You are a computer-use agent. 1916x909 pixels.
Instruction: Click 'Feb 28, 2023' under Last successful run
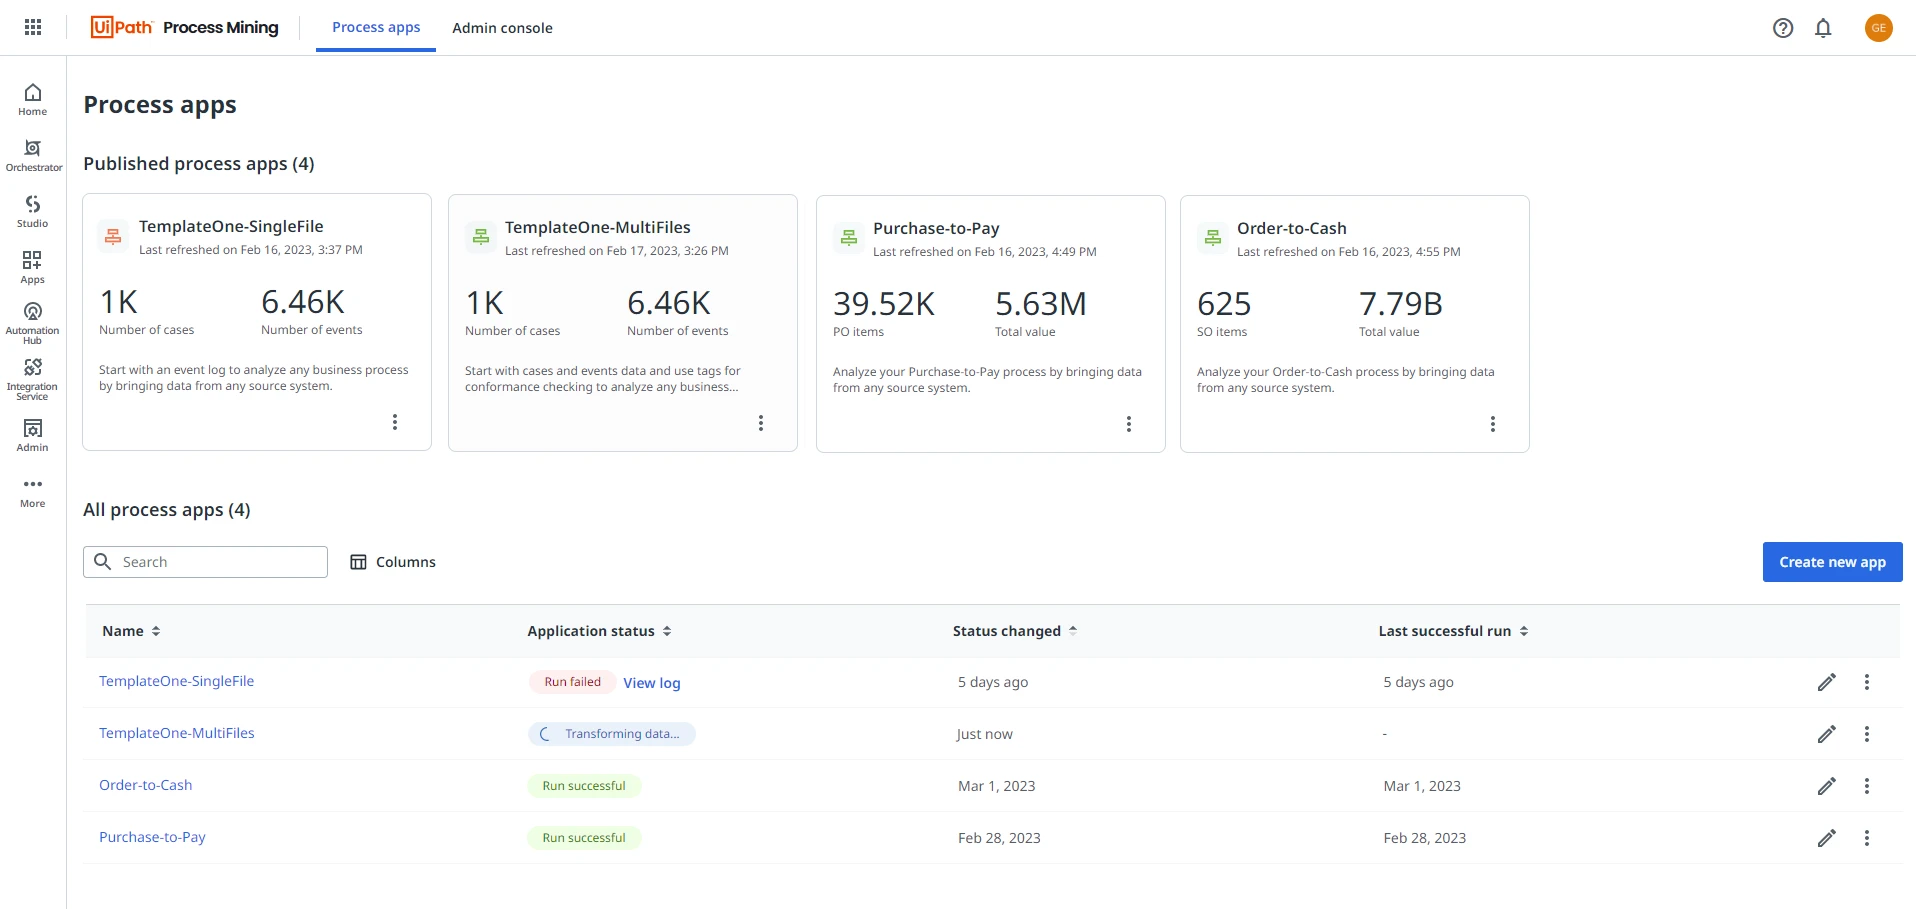pos(1424,838)
